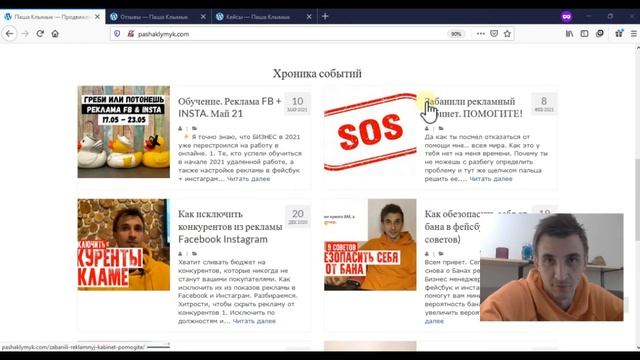Click the date badge showing 20
The height and width of the screenshot is (360, 640).
pos(298,216)
